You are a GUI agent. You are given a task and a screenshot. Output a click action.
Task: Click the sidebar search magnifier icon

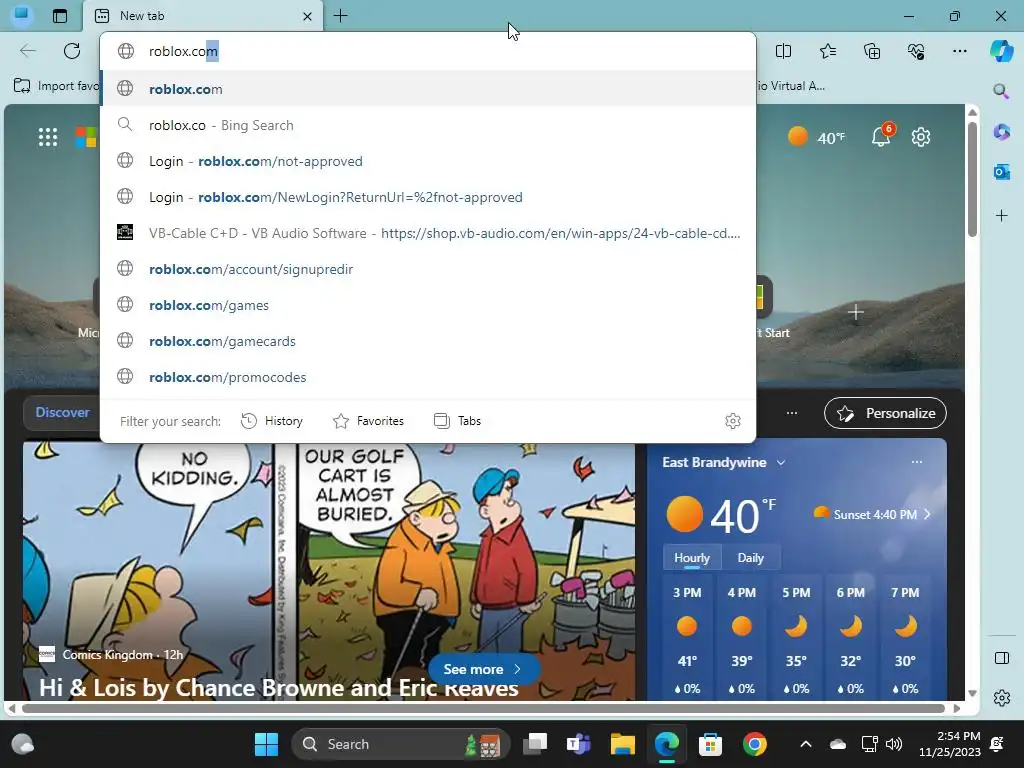click(1001, 91)
